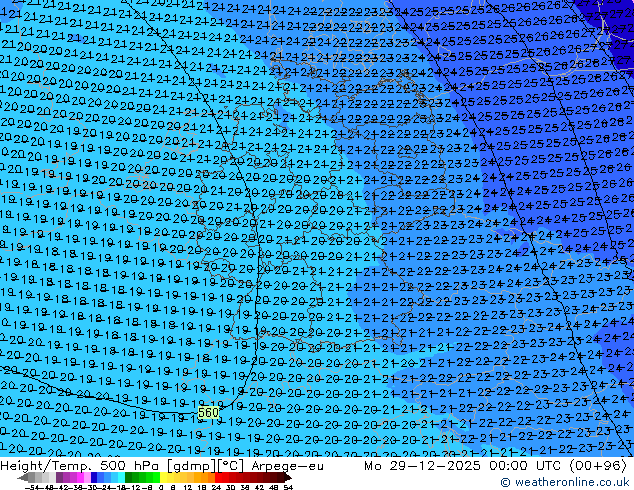This screenshot has height=490, width=634.
Task: Click the gray left arrow end of legend
Action: pos(23,478)
